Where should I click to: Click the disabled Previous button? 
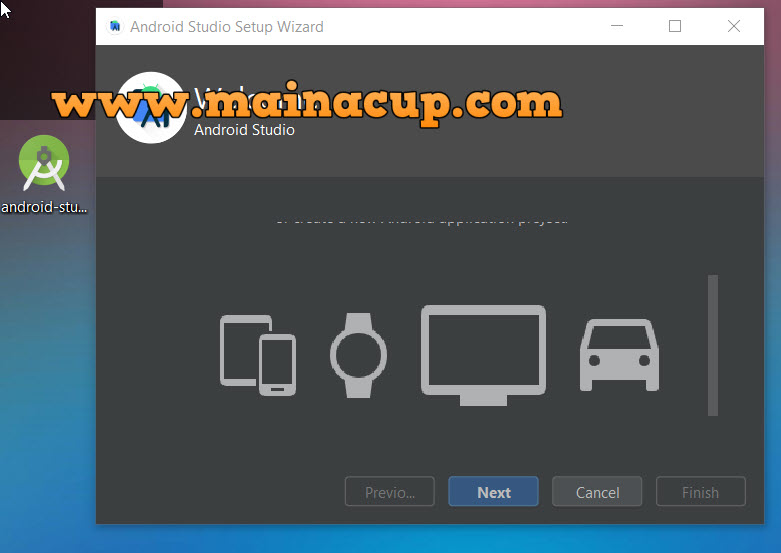(x=390, y=492)
